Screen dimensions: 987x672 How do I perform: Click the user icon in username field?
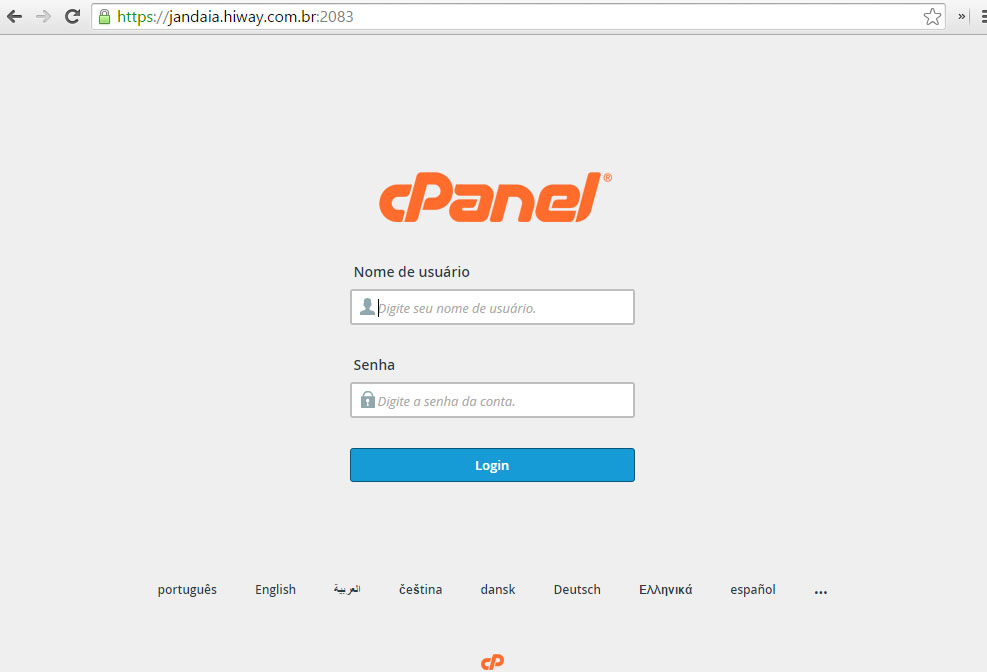pos(367,306)
